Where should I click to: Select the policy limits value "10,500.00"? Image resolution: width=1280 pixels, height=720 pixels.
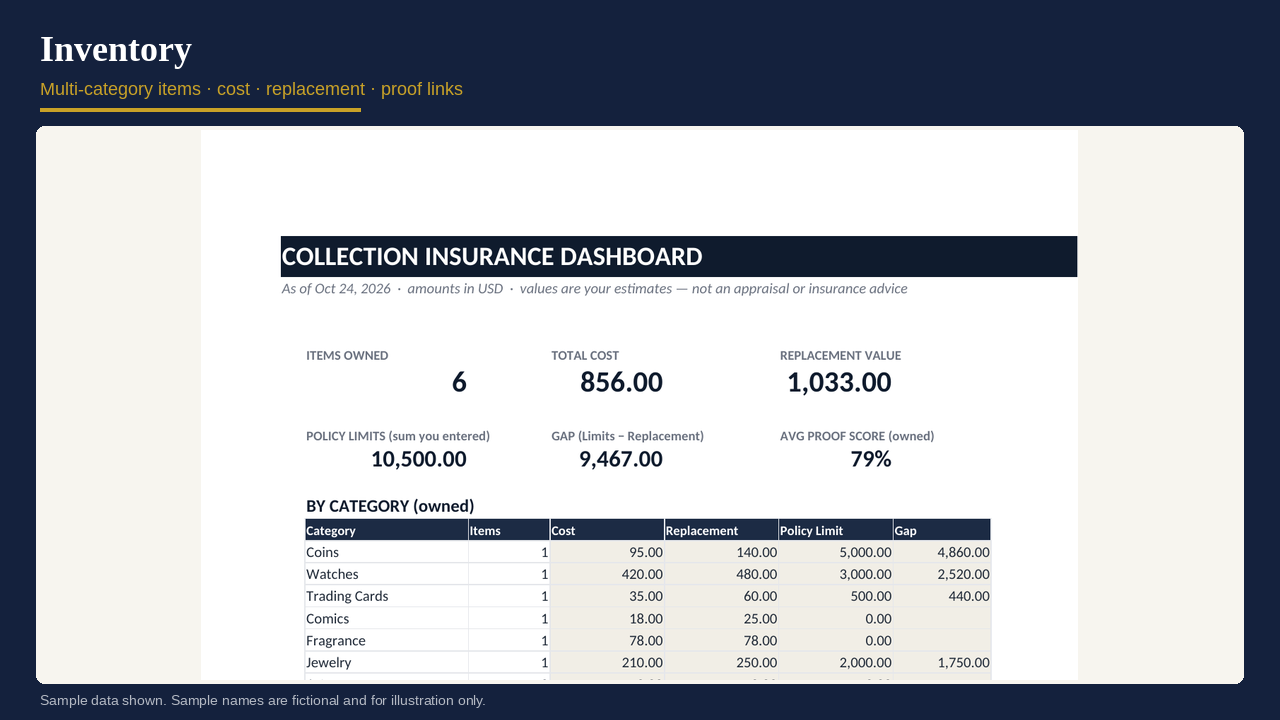click(x=419, y=459)
